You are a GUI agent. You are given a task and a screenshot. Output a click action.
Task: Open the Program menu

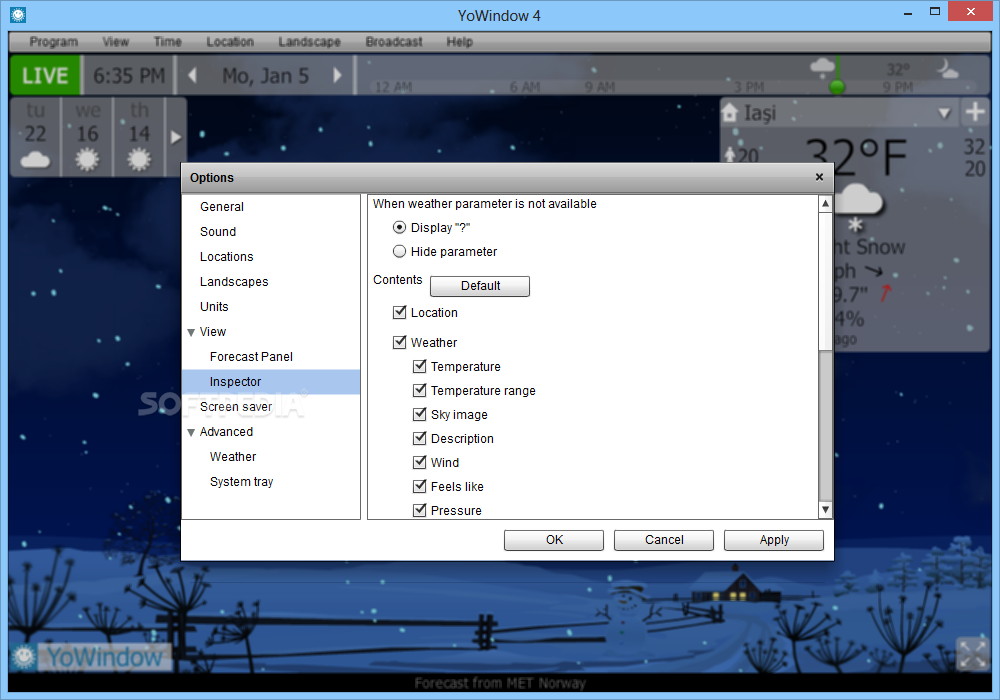[x=54, y=41]
